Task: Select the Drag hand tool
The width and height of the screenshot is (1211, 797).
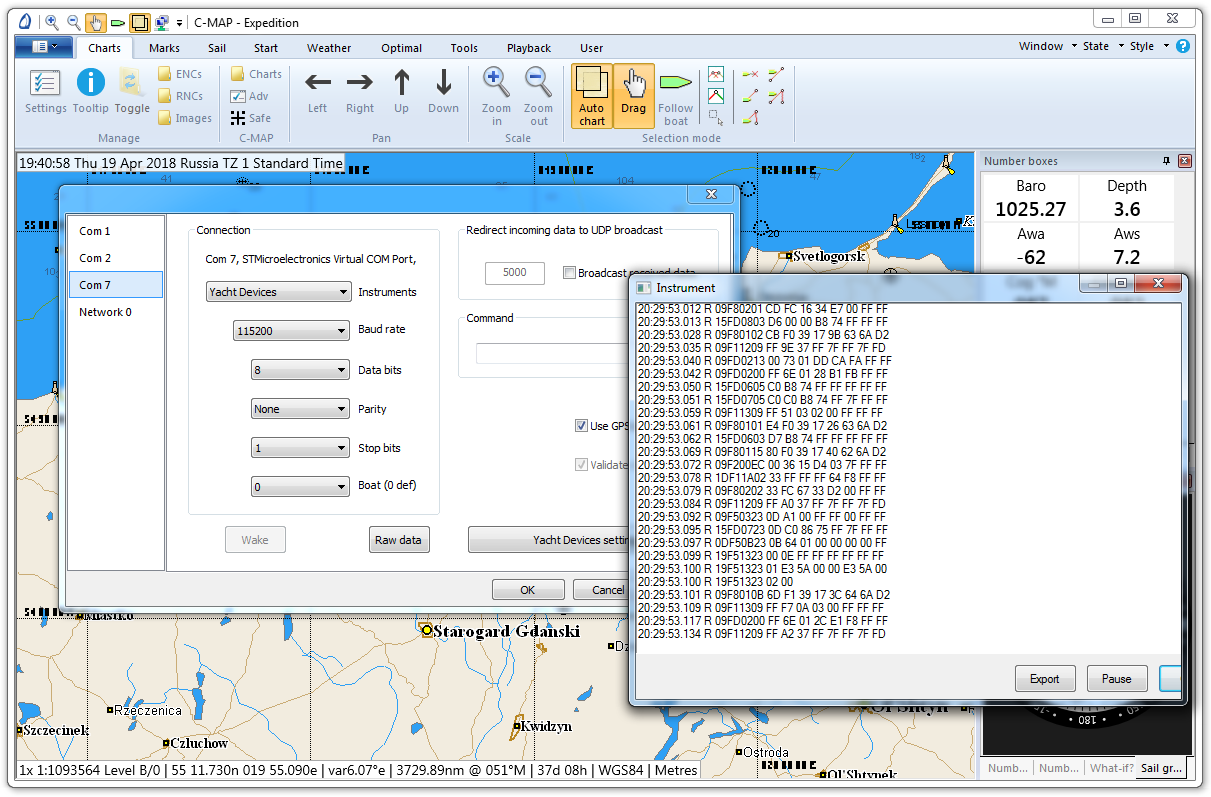Action: click(x=633, y=96)
